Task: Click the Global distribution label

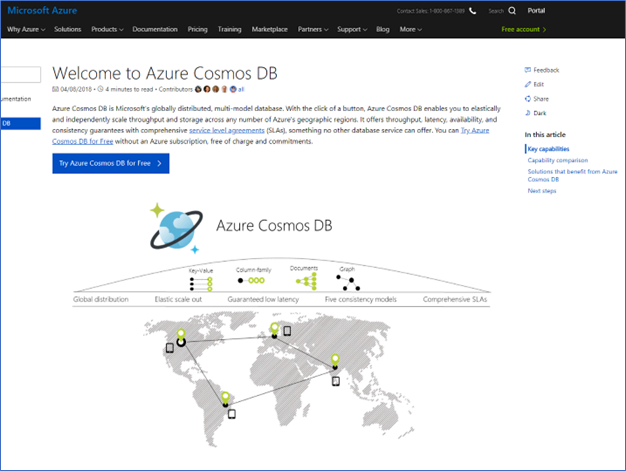Action: tap(101, 299)
